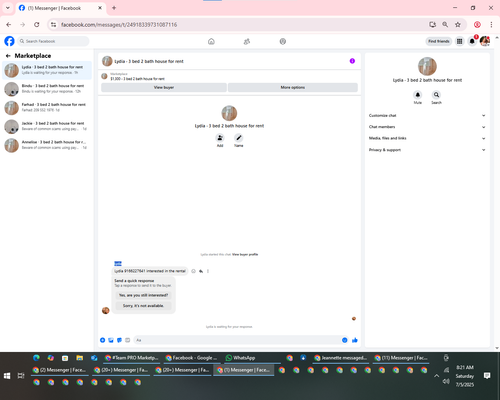Open the Friends icon in top navigation
This screenshot has width=500, height=400.
[x=247, y=41]
